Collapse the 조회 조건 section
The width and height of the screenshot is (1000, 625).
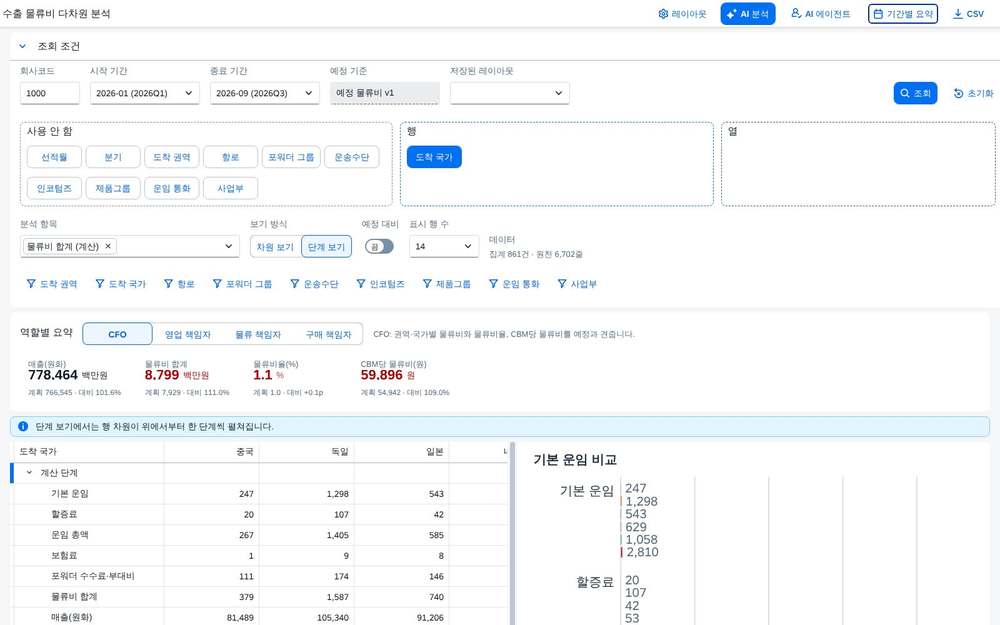click(x=22, y=46)
